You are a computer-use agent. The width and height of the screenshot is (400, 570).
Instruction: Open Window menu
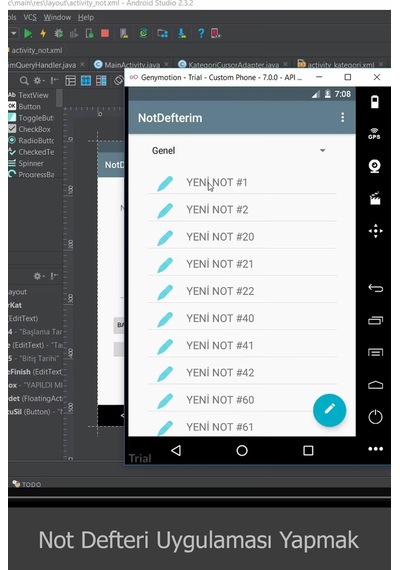coord(57,17)
